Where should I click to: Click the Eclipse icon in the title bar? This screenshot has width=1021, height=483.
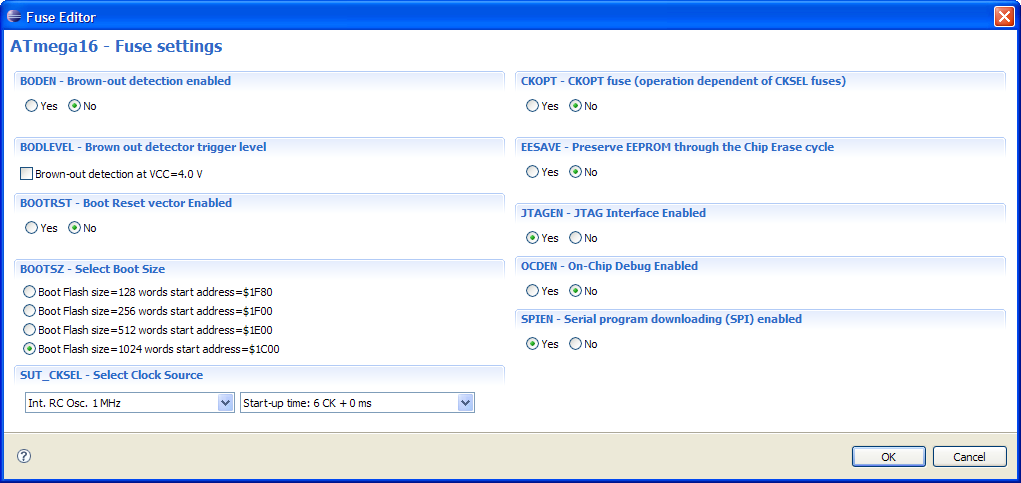pyautogui.click(x=14, y=17)
